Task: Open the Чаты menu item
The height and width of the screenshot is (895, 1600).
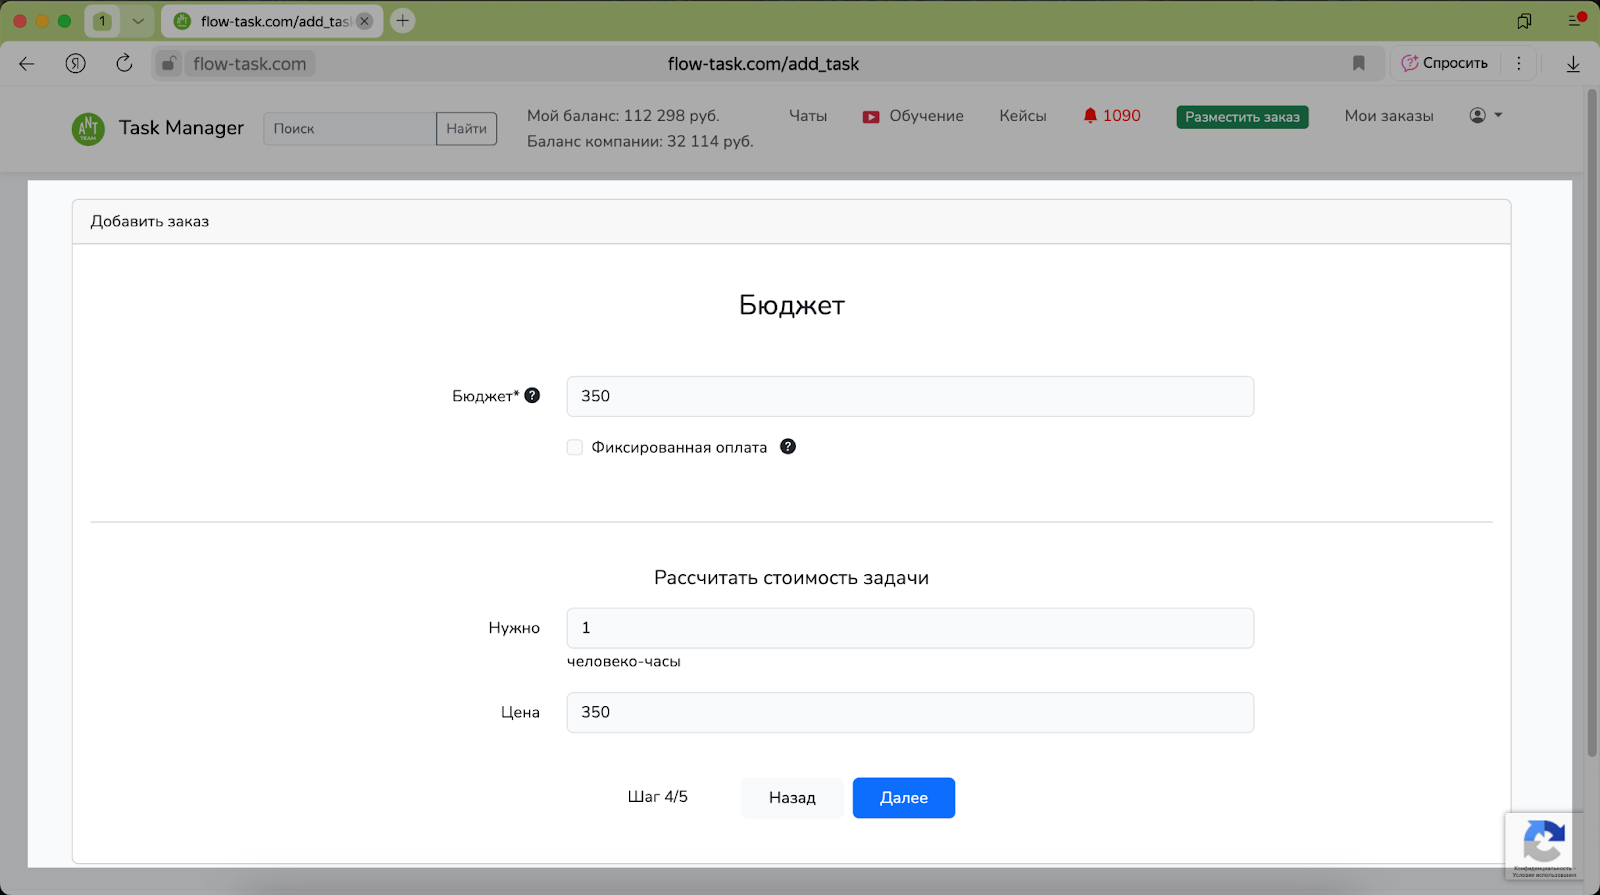Action: click(x=807, y=116)
